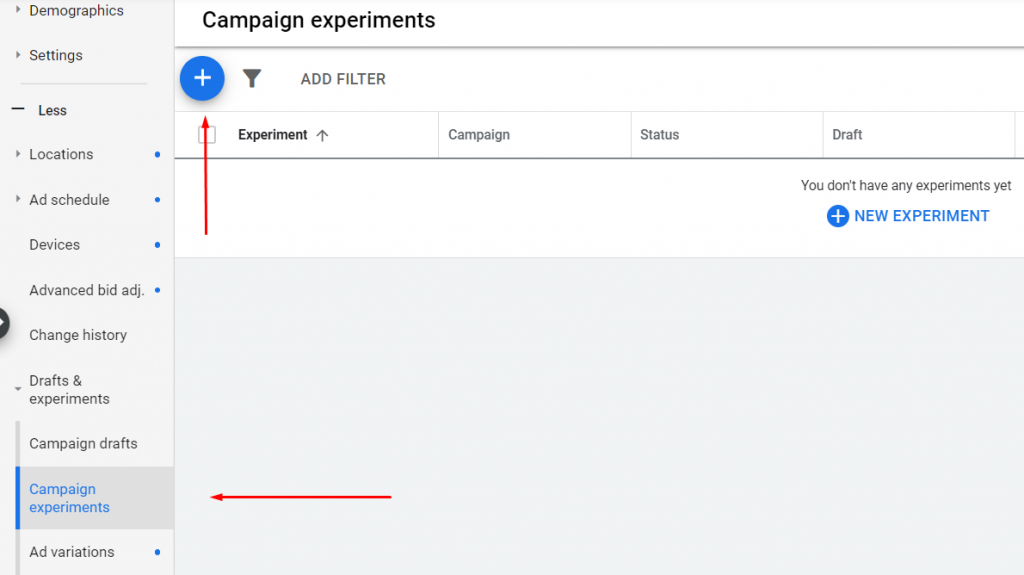Expand the Demographics menu arrow
This screenshot has height=575, width=1024.
(x=18, y=10)
